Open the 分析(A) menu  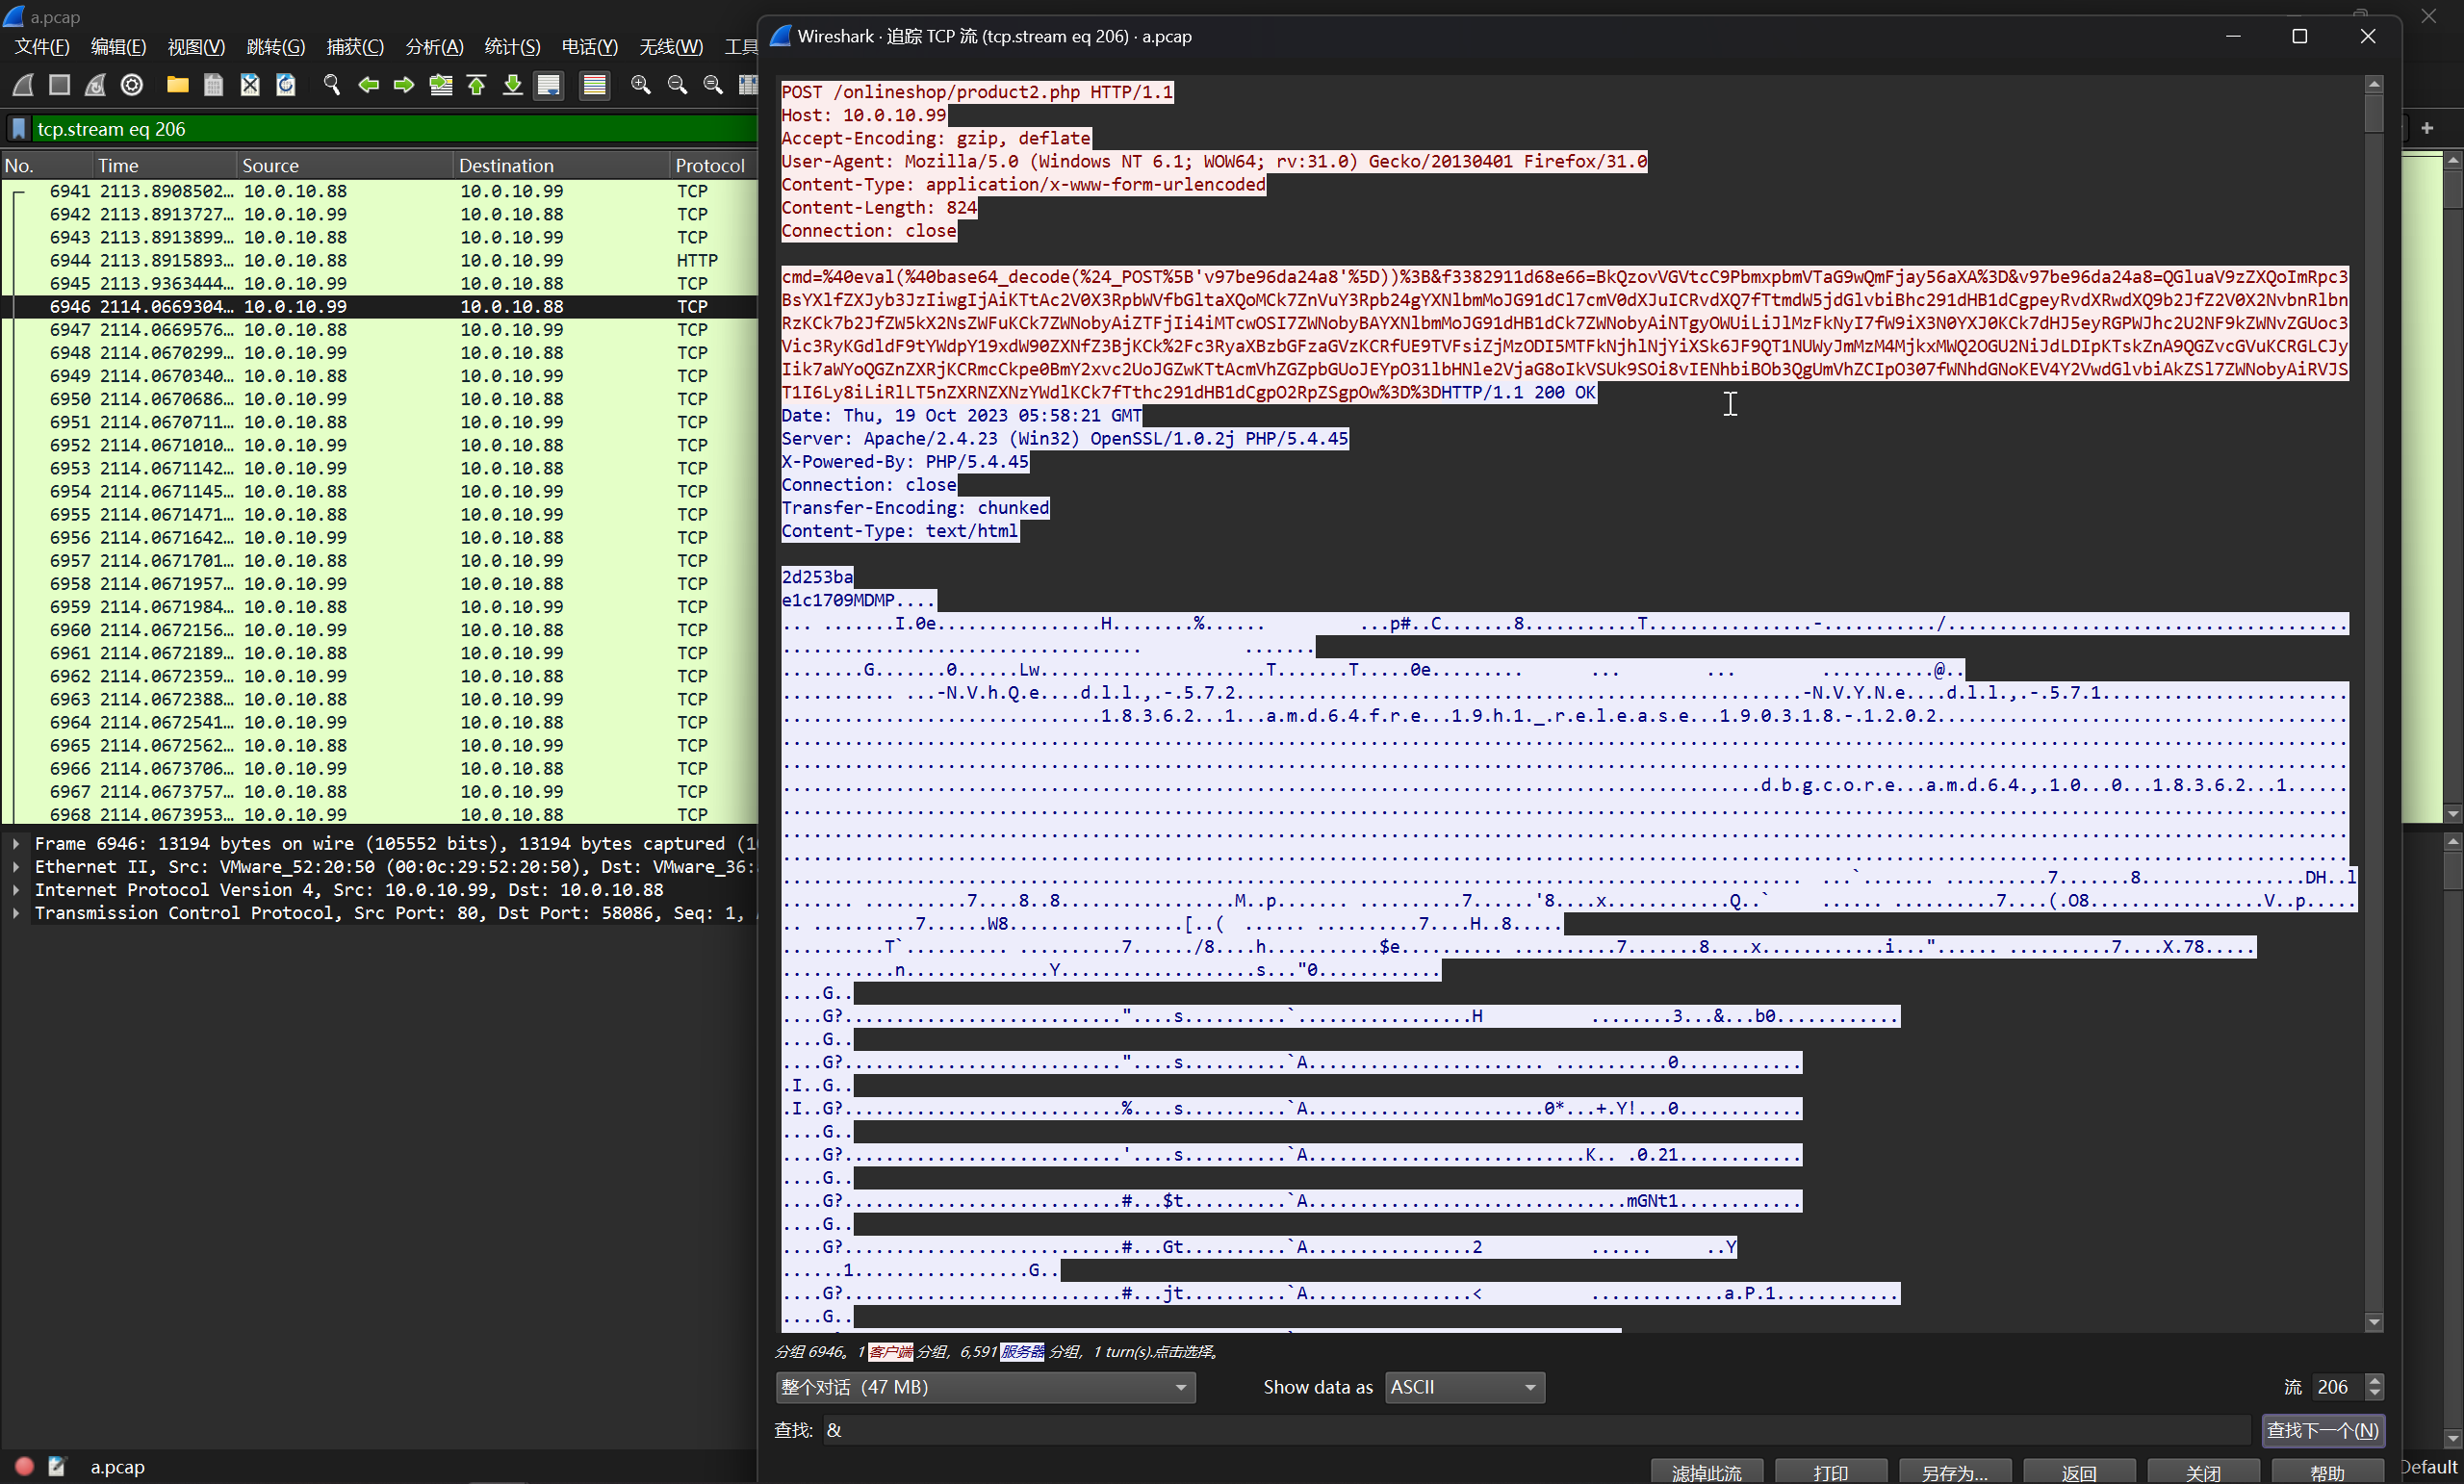pos(434,47)
